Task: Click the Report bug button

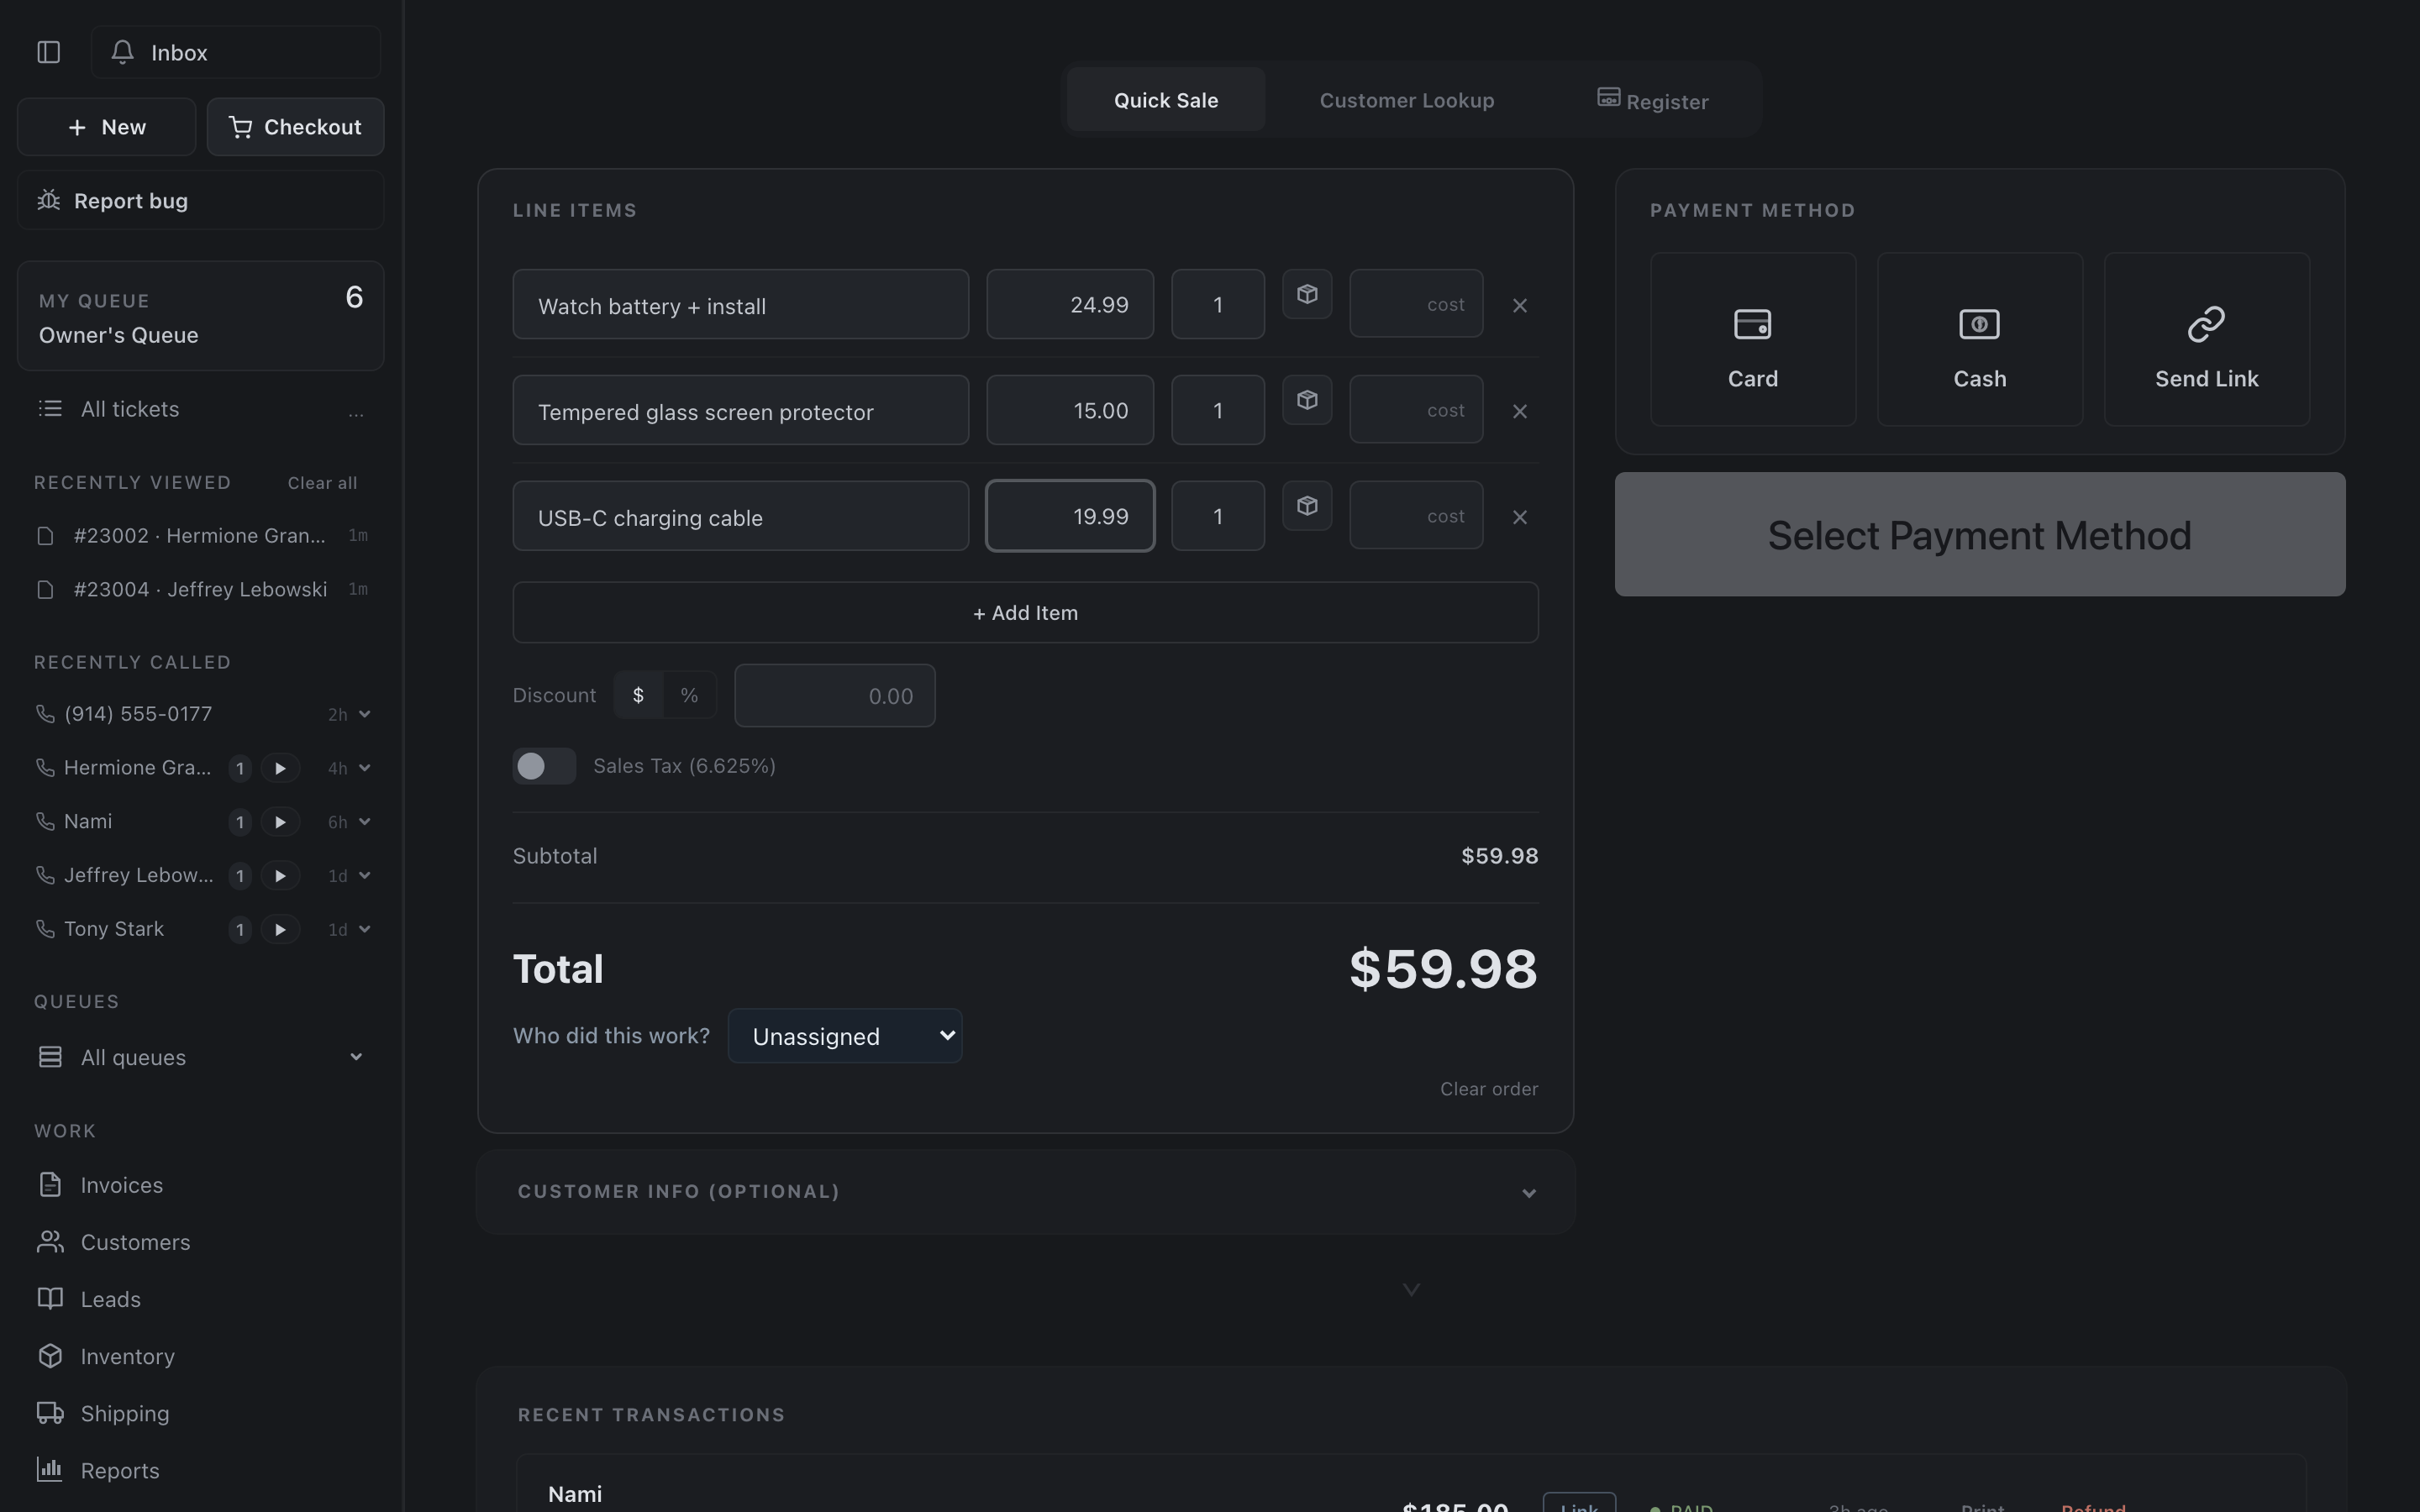Action: [x=200, y=200]
